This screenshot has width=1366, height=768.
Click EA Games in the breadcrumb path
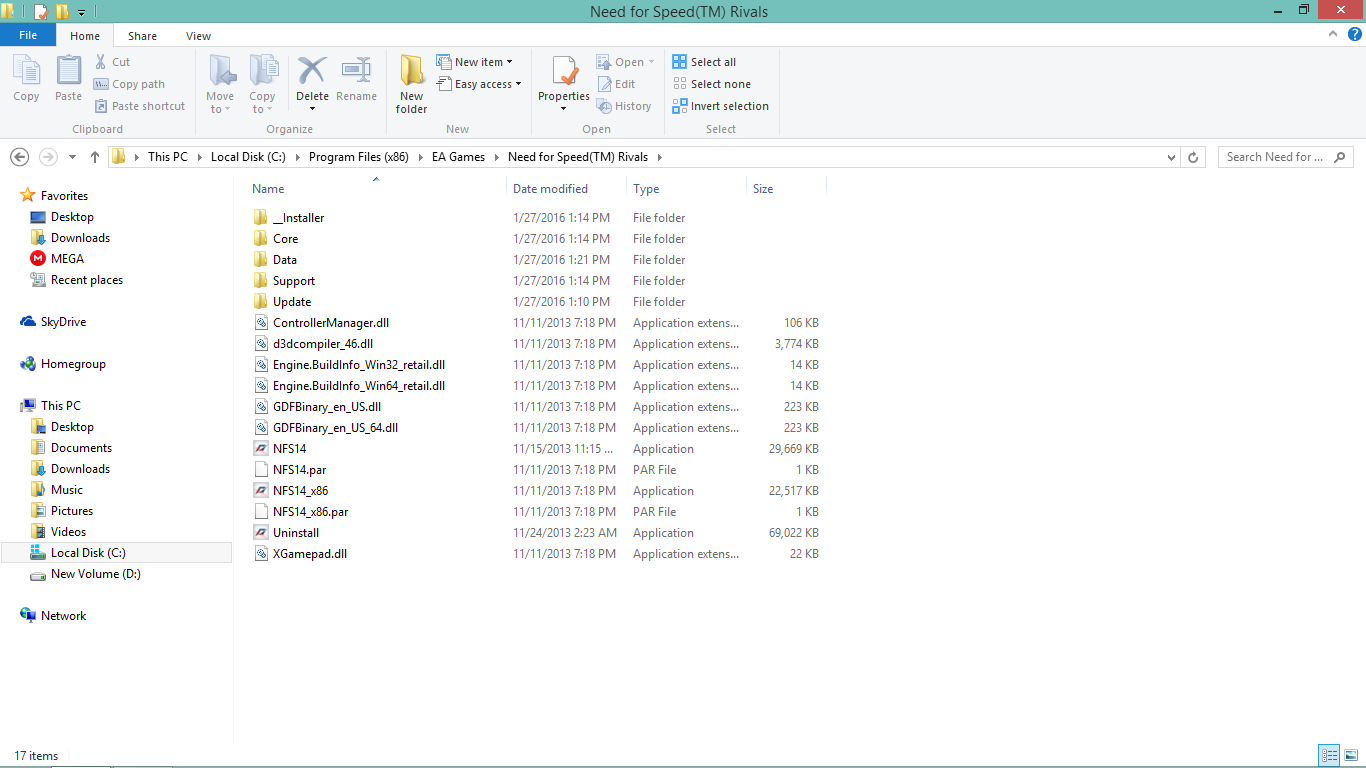458,157
